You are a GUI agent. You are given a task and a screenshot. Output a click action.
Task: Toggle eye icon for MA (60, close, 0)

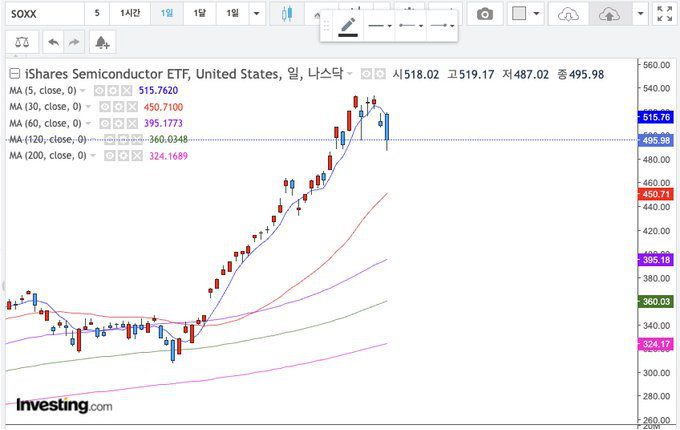105,123
